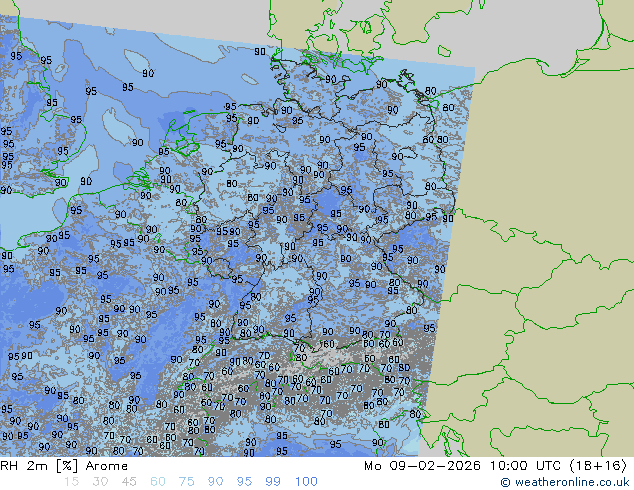634x490 pixels.
Task: Click the '10:00 UTC' time label
Action: [x=526, y=466]
